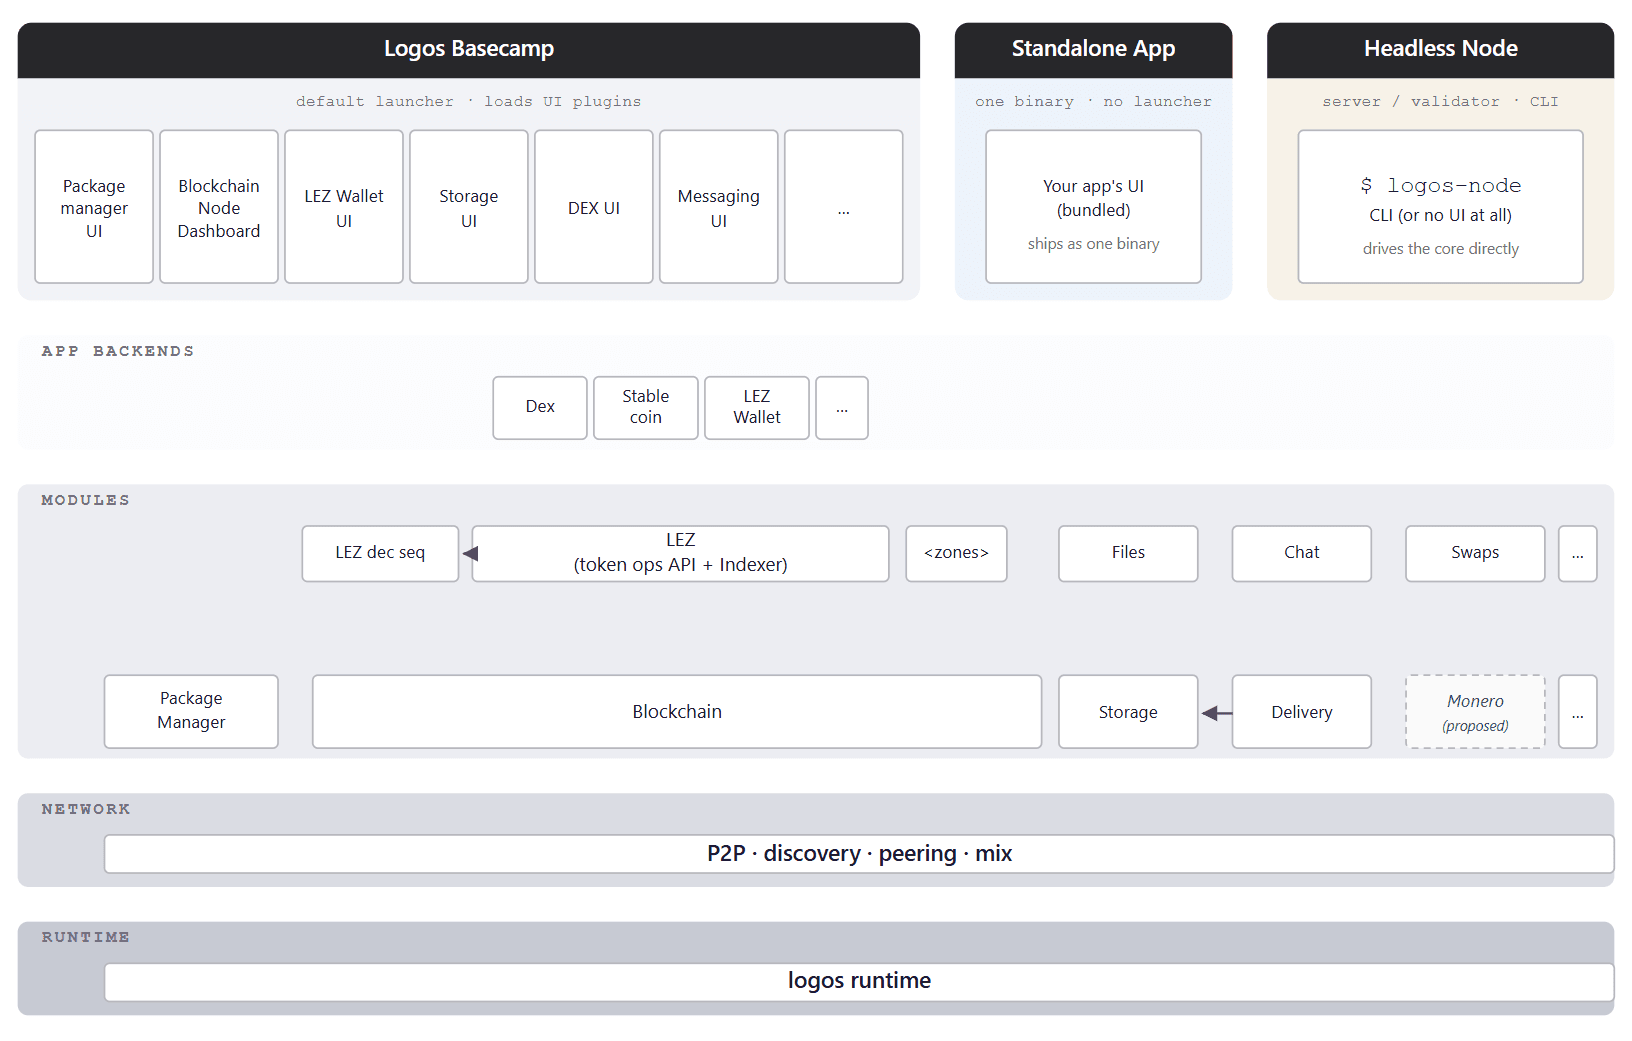Select the Swaps module box
Image resolution: width=1632 pixels, height=1041 pixels.
1475,553
